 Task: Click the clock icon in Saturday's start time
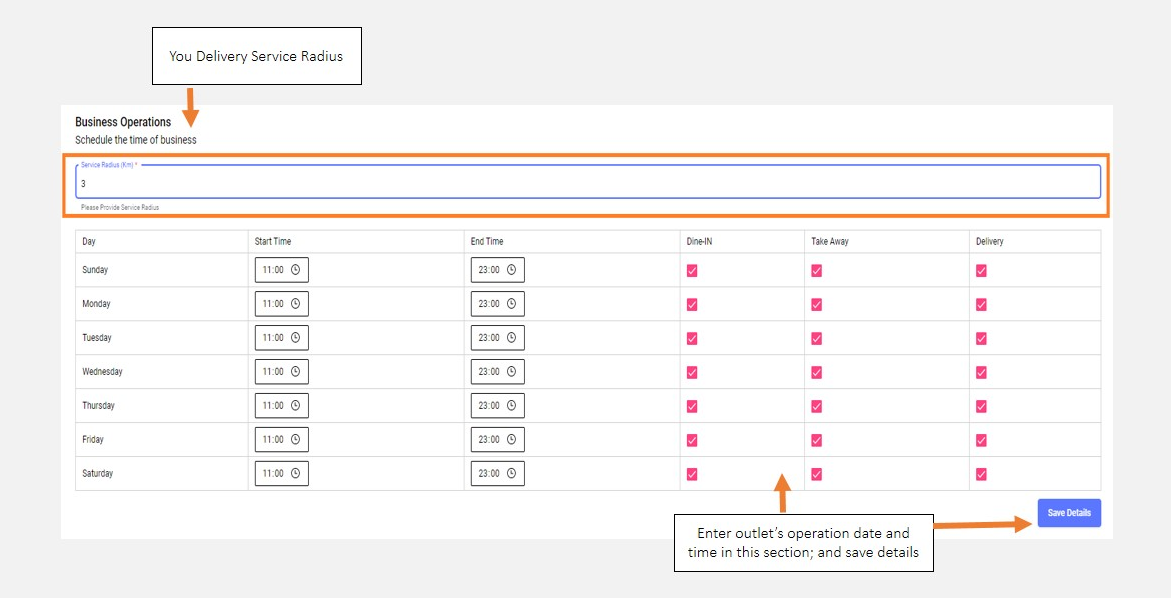[295, 474]
